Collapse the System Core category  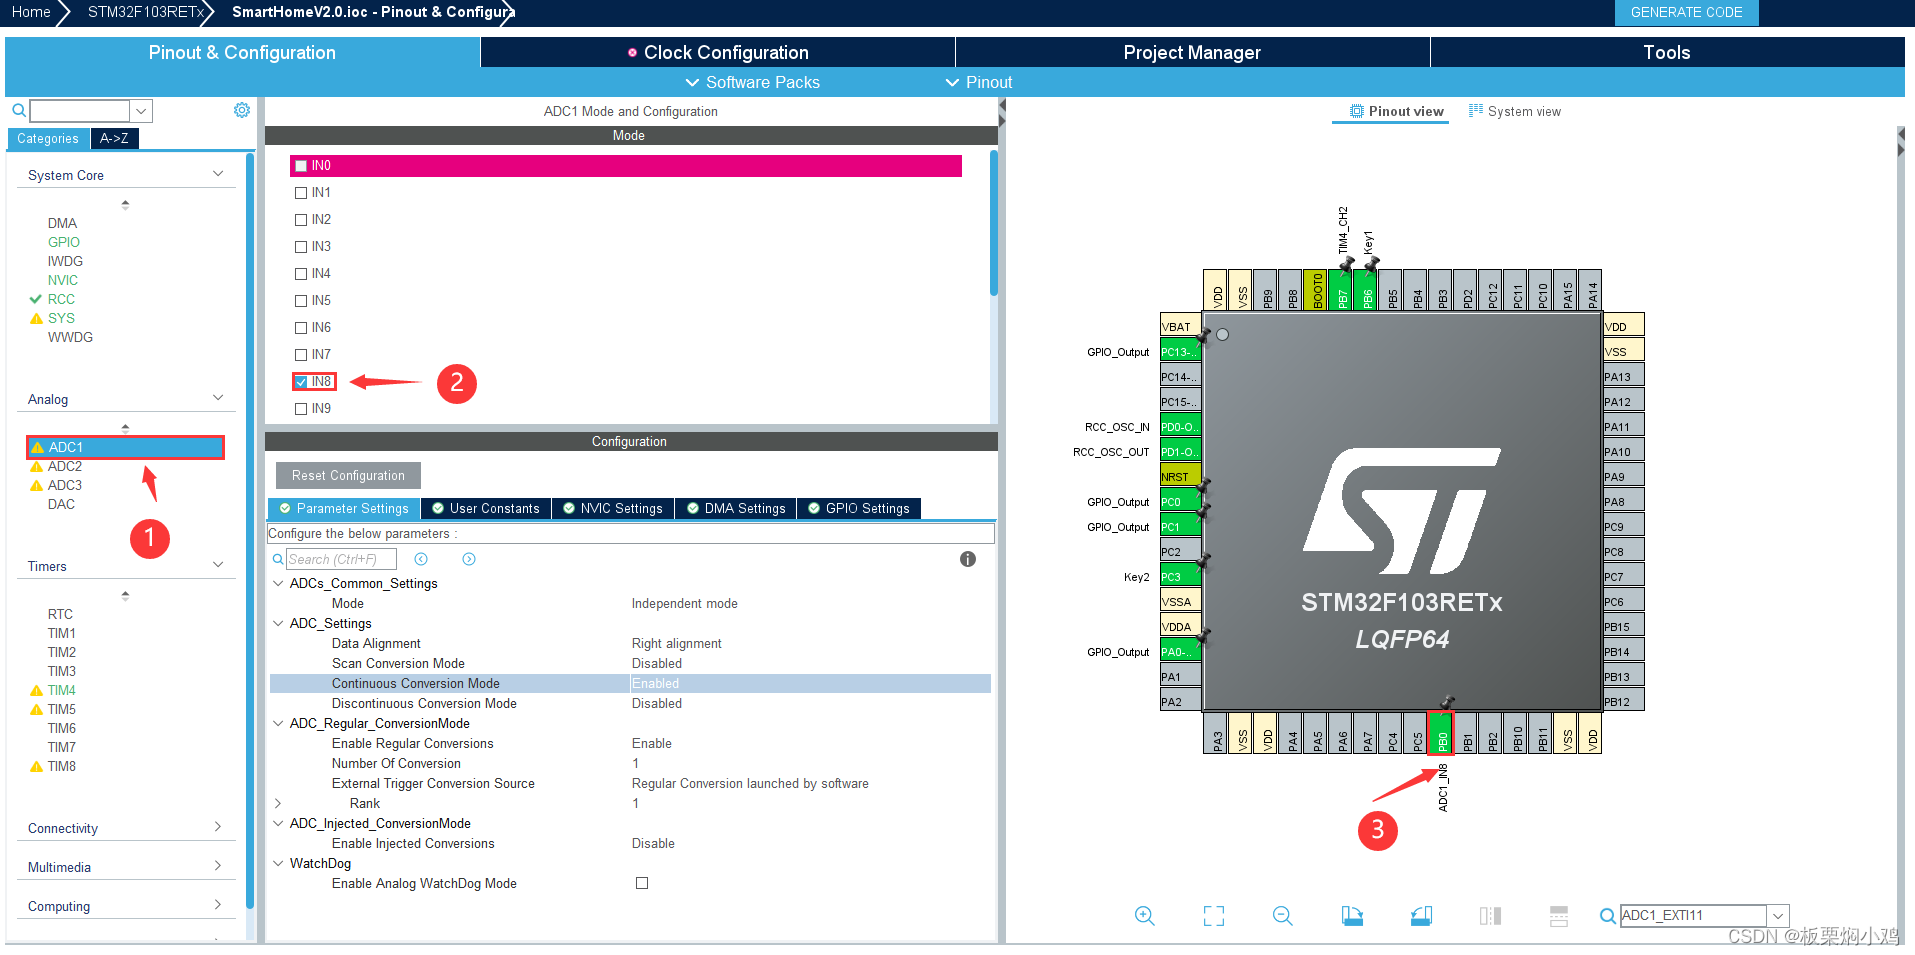218,174
